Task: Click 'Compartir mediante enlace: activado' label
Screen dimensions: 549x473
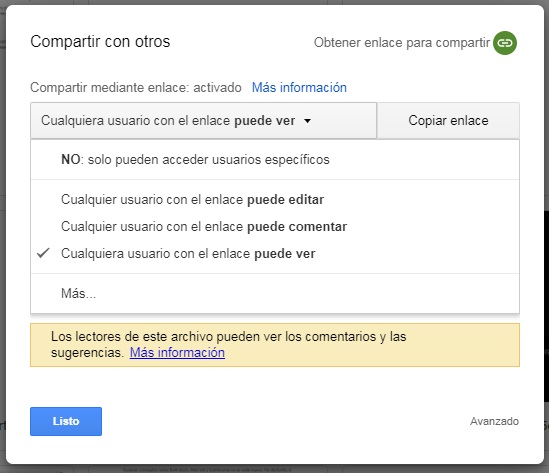Action: pyautogui.click(x=136, y=88)
